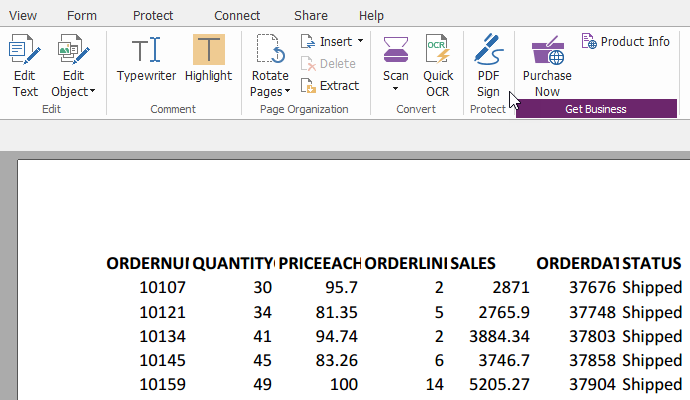This screenshot has height=400, width=690.
Task: Click Shipped status in row 10121
Action: click(x=652, y=312)
